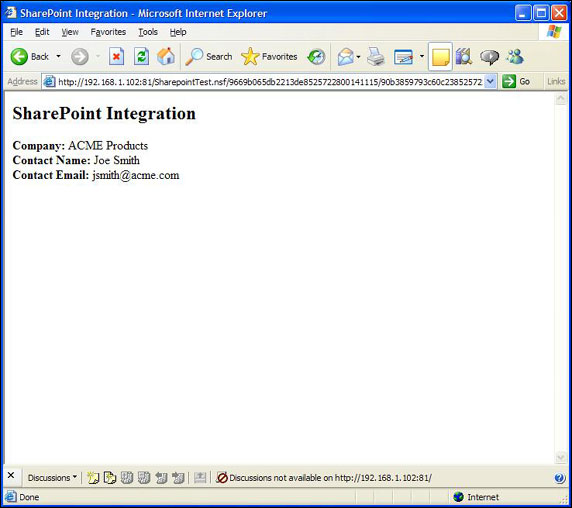Screen dimensions: 572x508
Task: Expand the Discussions dropdown menu
Action: tap(52, 477)
